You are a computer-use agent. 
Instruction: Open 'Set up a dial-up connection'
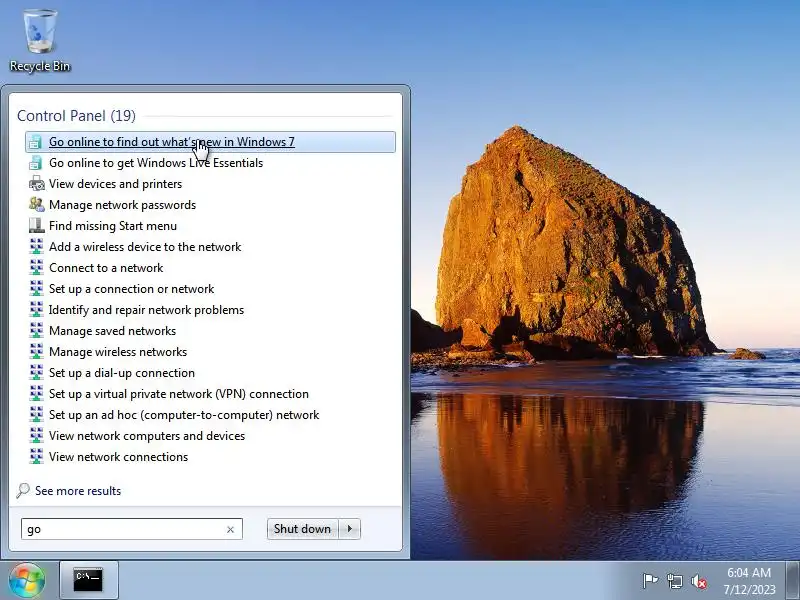pos(210,372)
